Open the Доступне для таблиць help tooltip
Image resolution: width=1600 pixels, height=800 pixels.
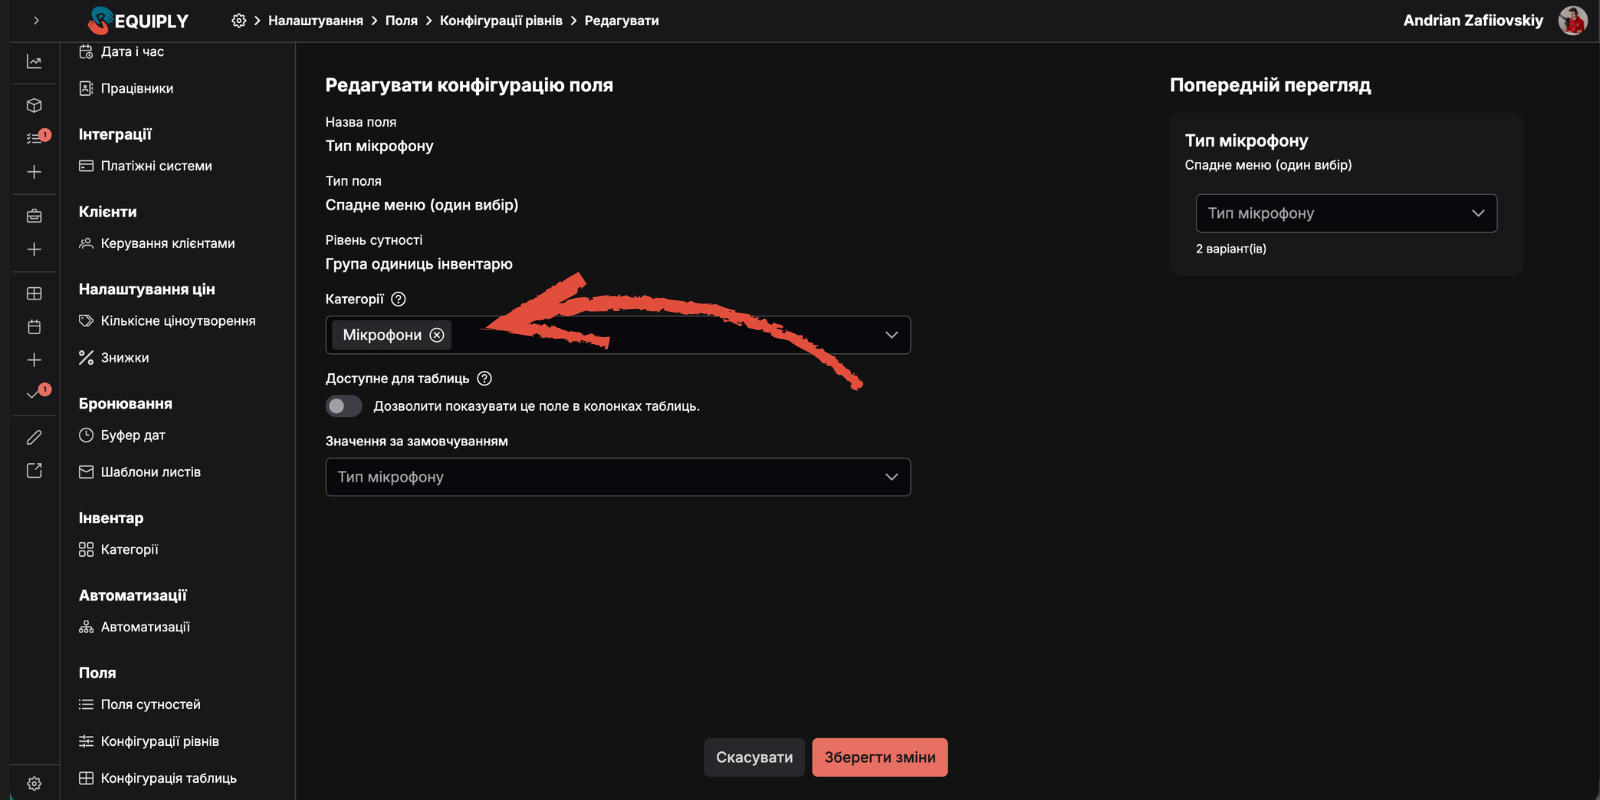[x=485, y=378]
